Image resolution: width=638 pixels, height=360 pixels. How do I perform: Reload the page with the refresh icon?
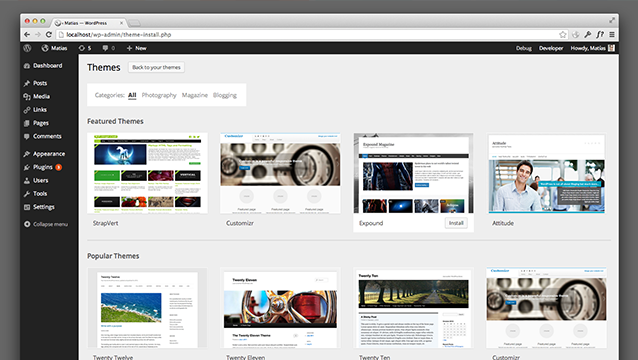pos(49,35)
